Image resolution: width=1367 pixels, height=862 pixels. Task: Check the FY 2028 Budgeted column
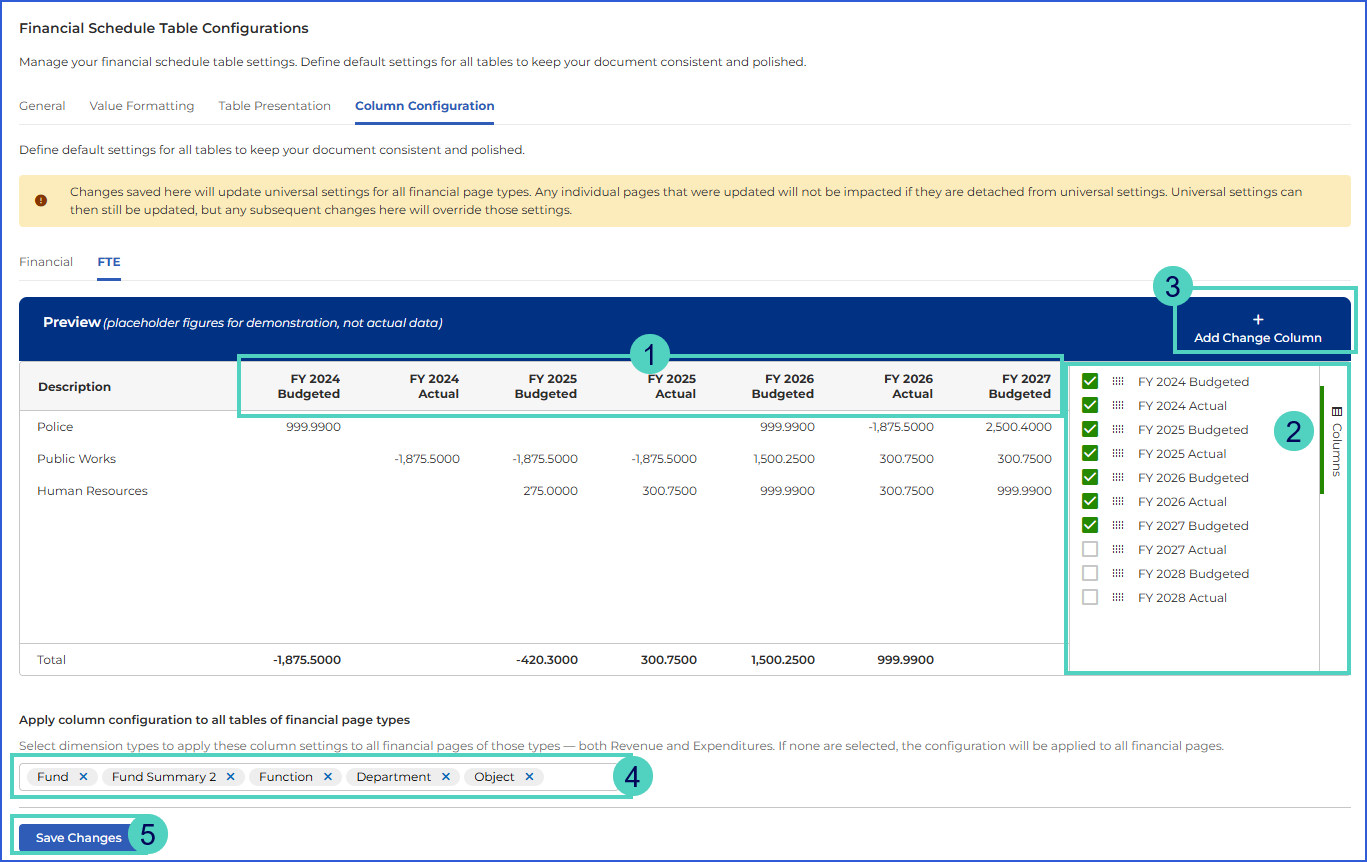point(1090,574)
